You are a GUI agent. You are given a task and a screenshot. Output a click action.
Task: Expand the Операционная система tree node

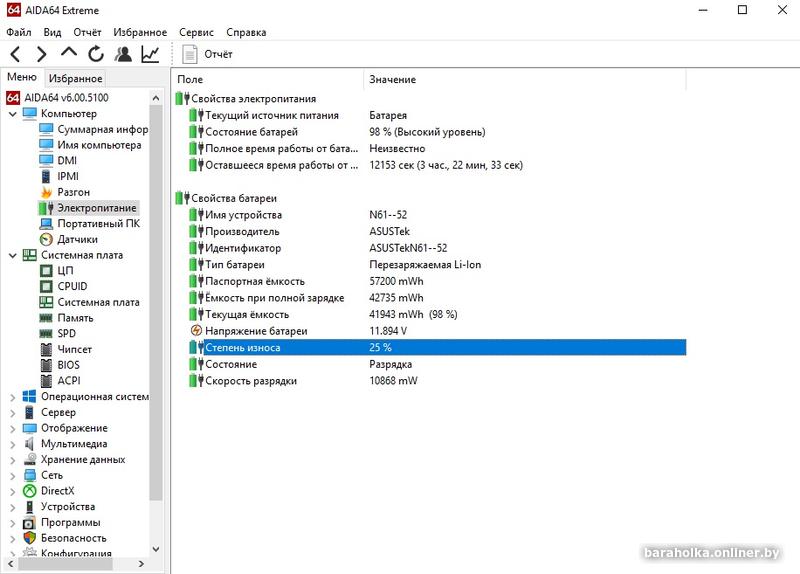pos(13,397)
